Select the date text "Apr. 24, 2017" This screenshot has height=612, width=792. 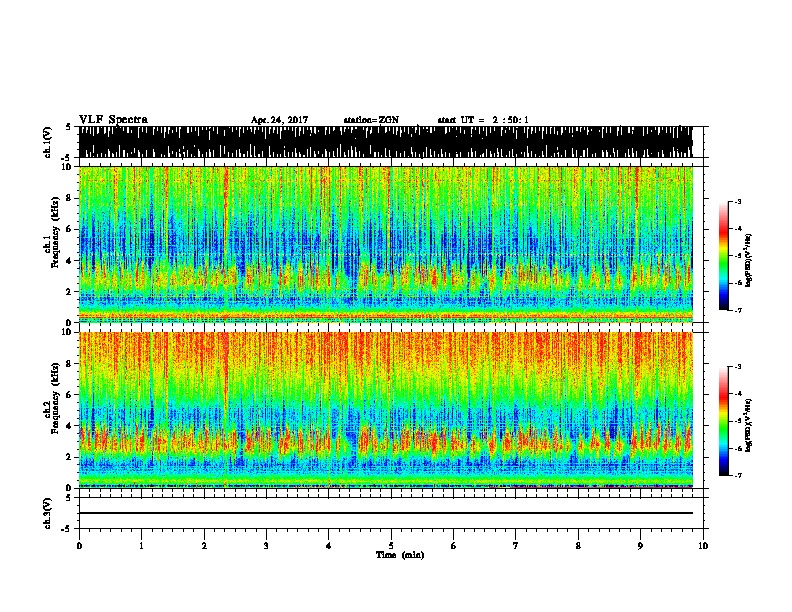click(x=279, y=120)
